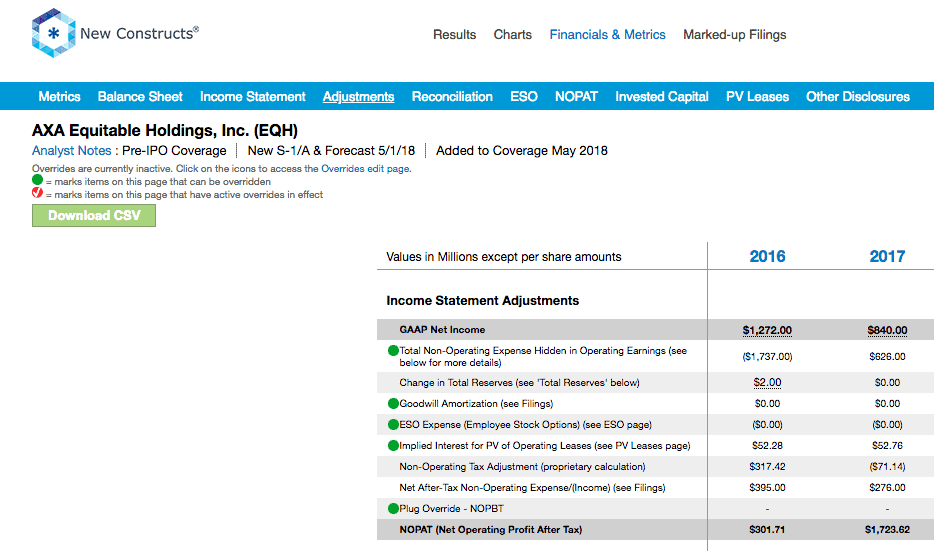Switch to the Income Statement tab
This screenshot has width=934, height=551.
pos(253,96)
